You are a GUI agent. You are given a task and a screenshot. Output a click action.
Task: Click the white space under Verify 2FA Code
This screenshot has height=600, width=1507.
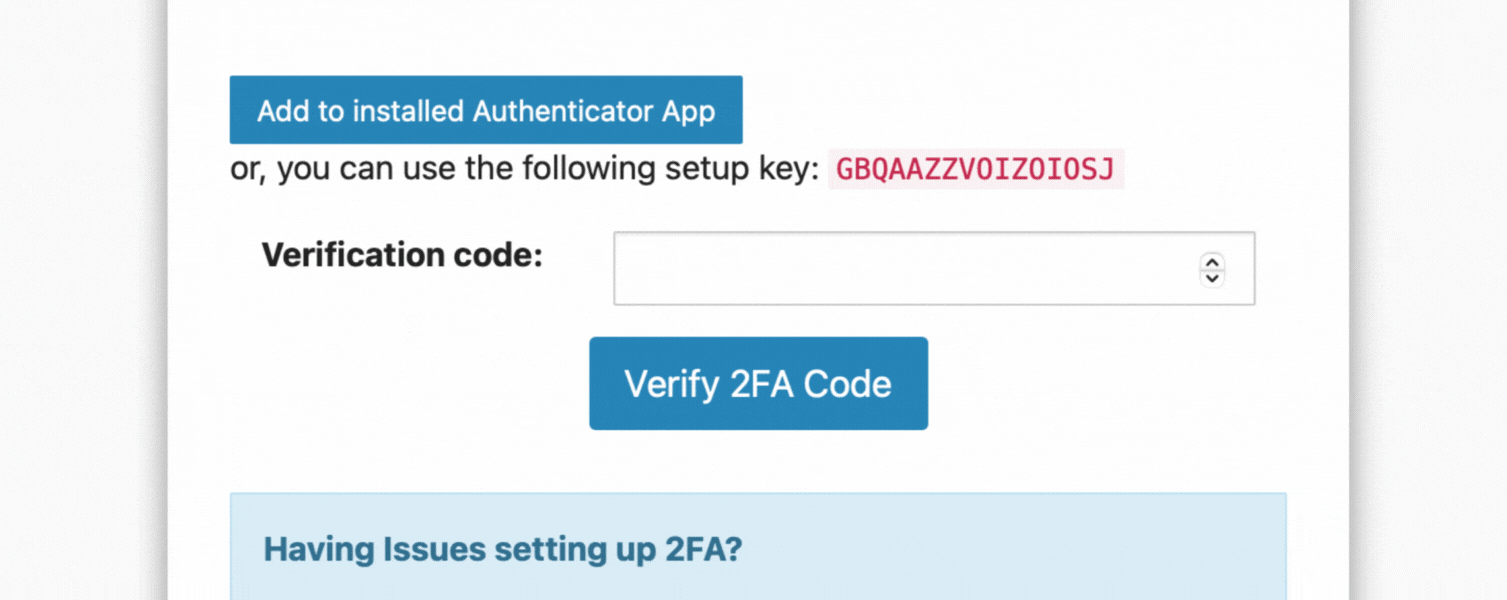point(758,461)
